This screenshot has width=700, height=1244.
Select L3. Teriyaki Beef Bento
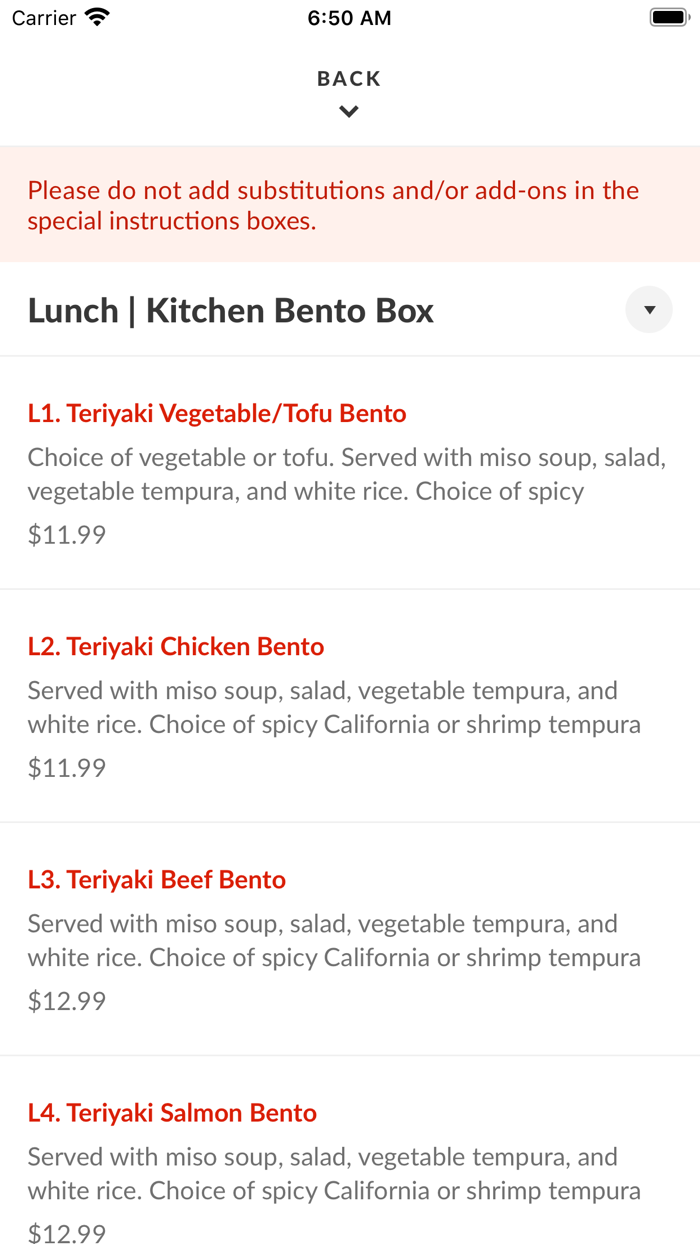point(157,879)
